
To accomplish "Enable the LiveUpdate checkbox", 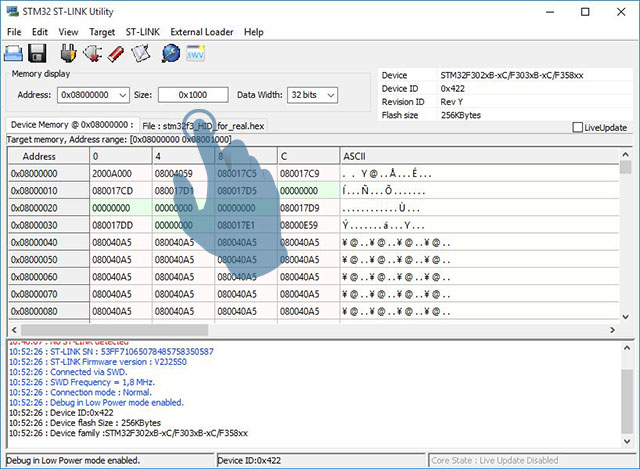I will 578,127.
